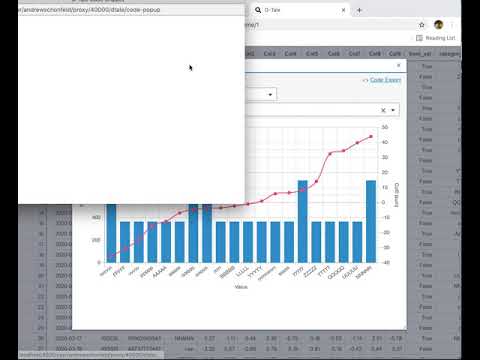The width and height of the screenshot is (480, 360).
Task: Open a new browser tab
Action: tap(359, 10)
